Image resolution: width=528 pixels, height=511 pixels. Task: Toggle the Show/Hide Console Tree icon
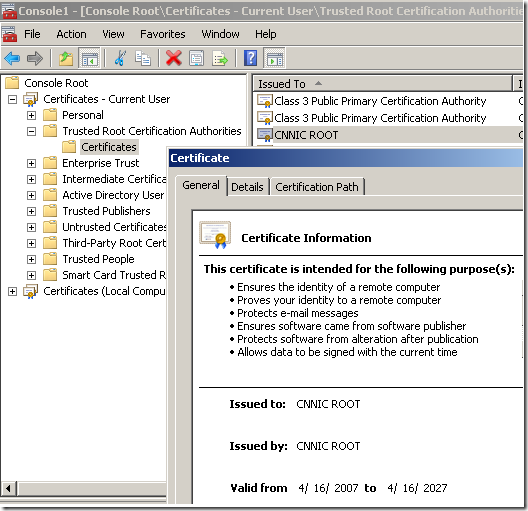[89, 59]
